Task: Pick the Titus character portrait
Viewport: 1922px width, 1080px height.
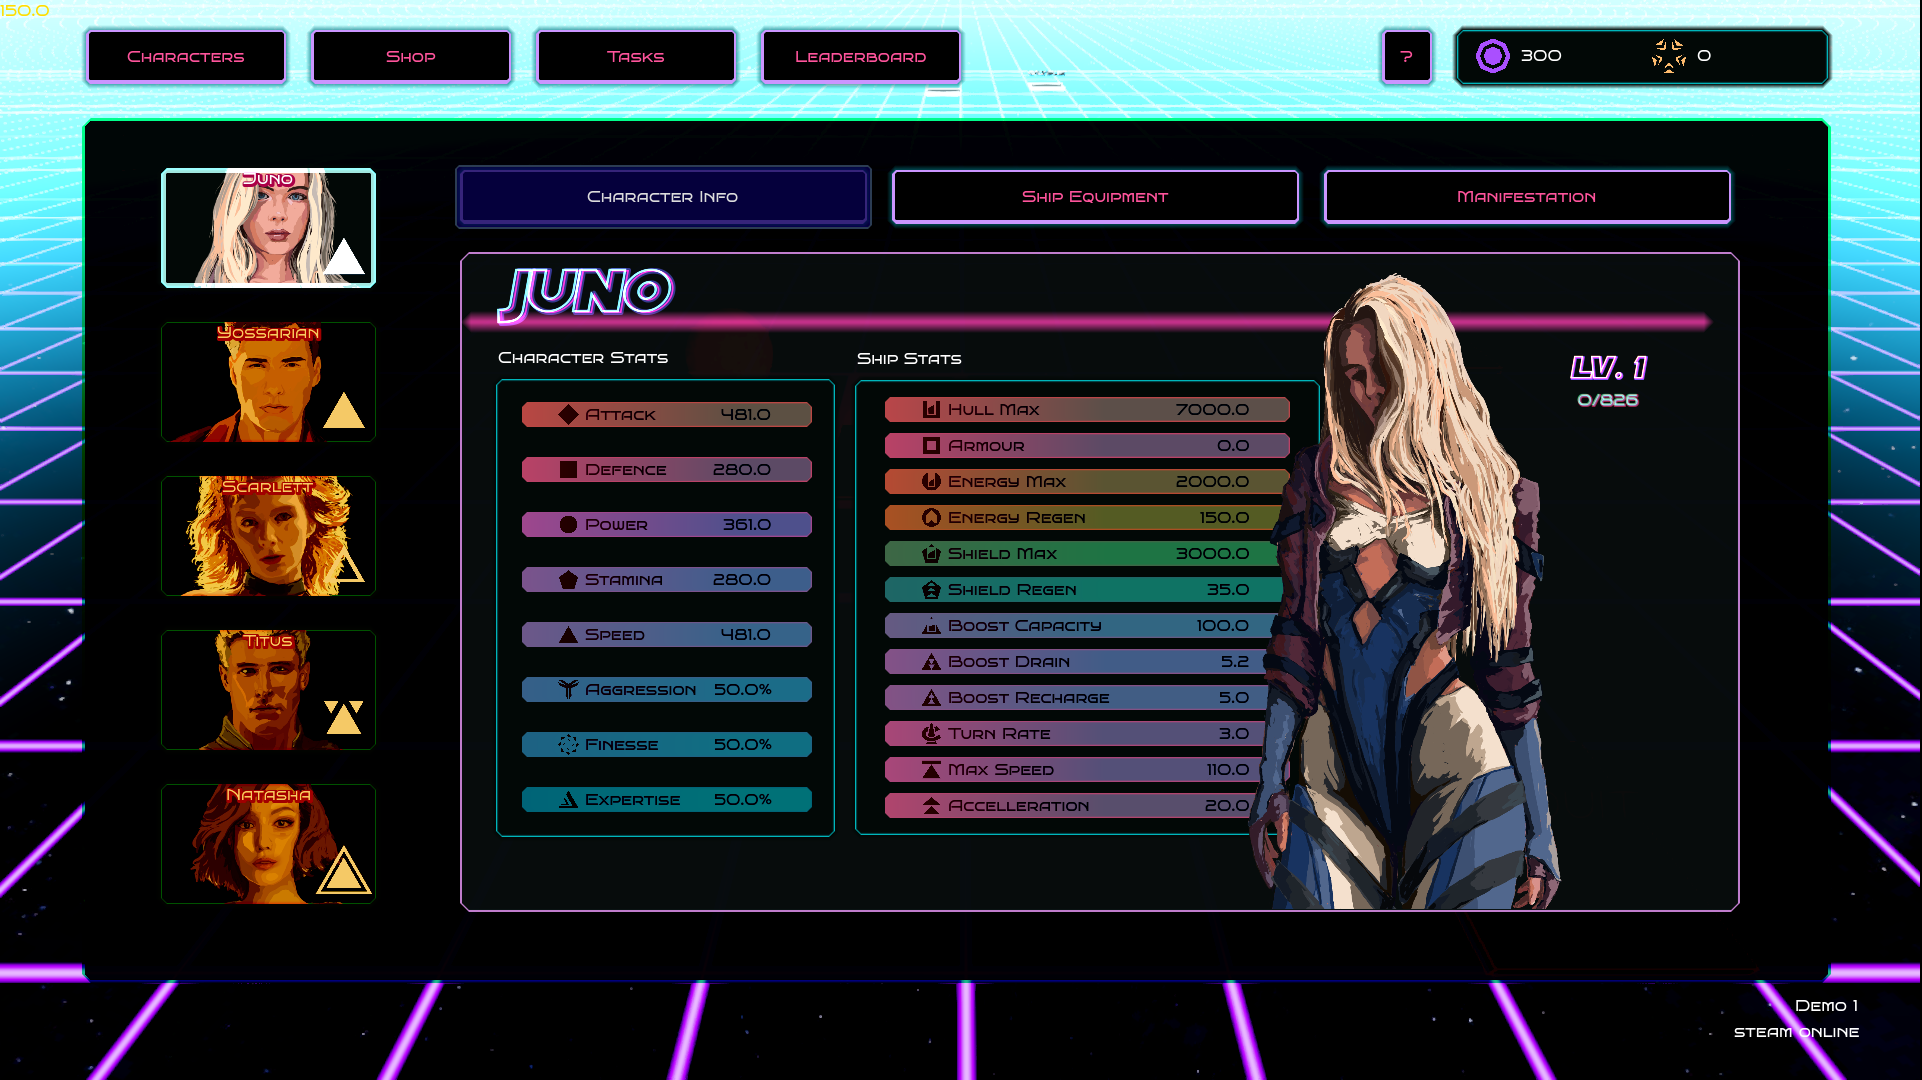Action: point(268,690)
